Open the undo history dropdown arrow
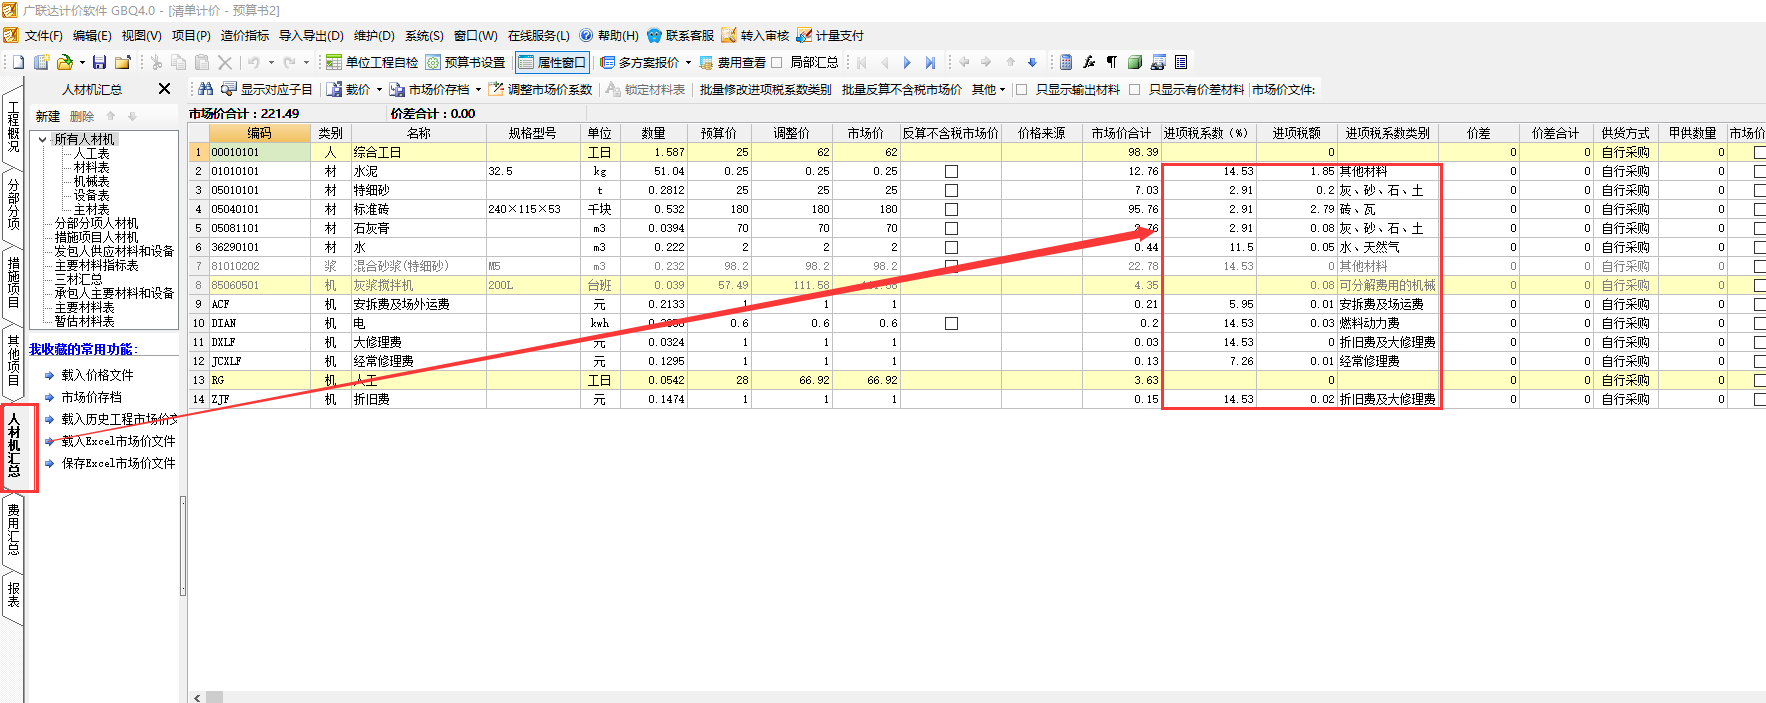Image resolution: width=1766 pixels, height=703 pixels. pyautogui.click(x=270, y=63)
